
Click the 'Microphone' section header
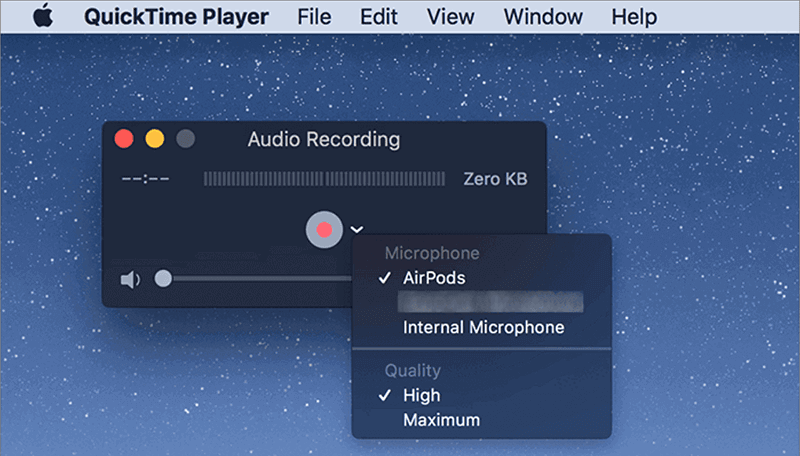pos(432,253)
